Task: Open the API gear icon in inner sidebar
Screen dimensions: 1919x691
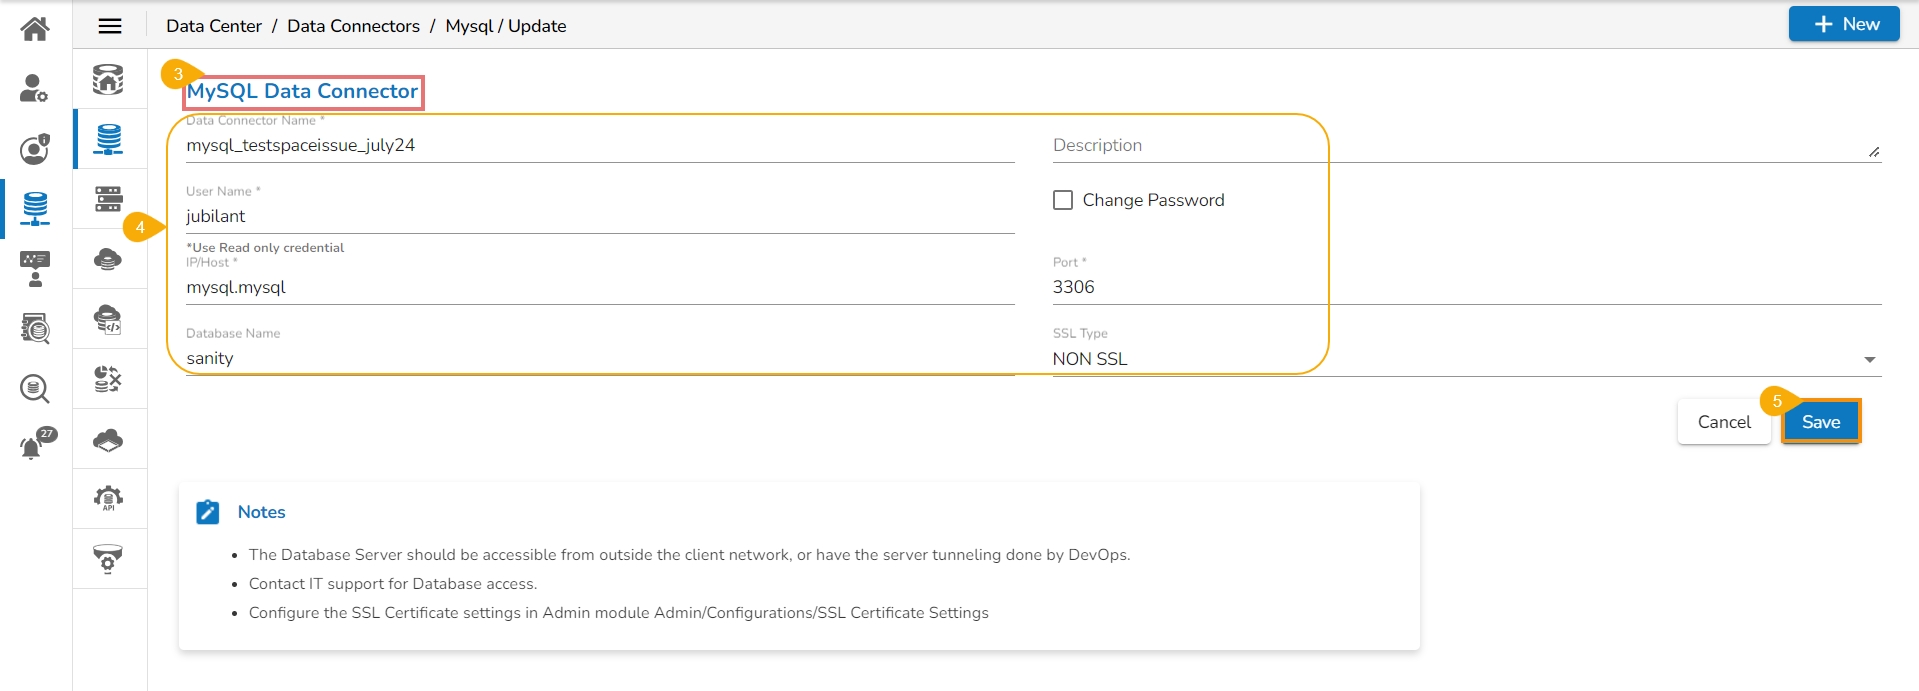Action: tap(108, 498)
